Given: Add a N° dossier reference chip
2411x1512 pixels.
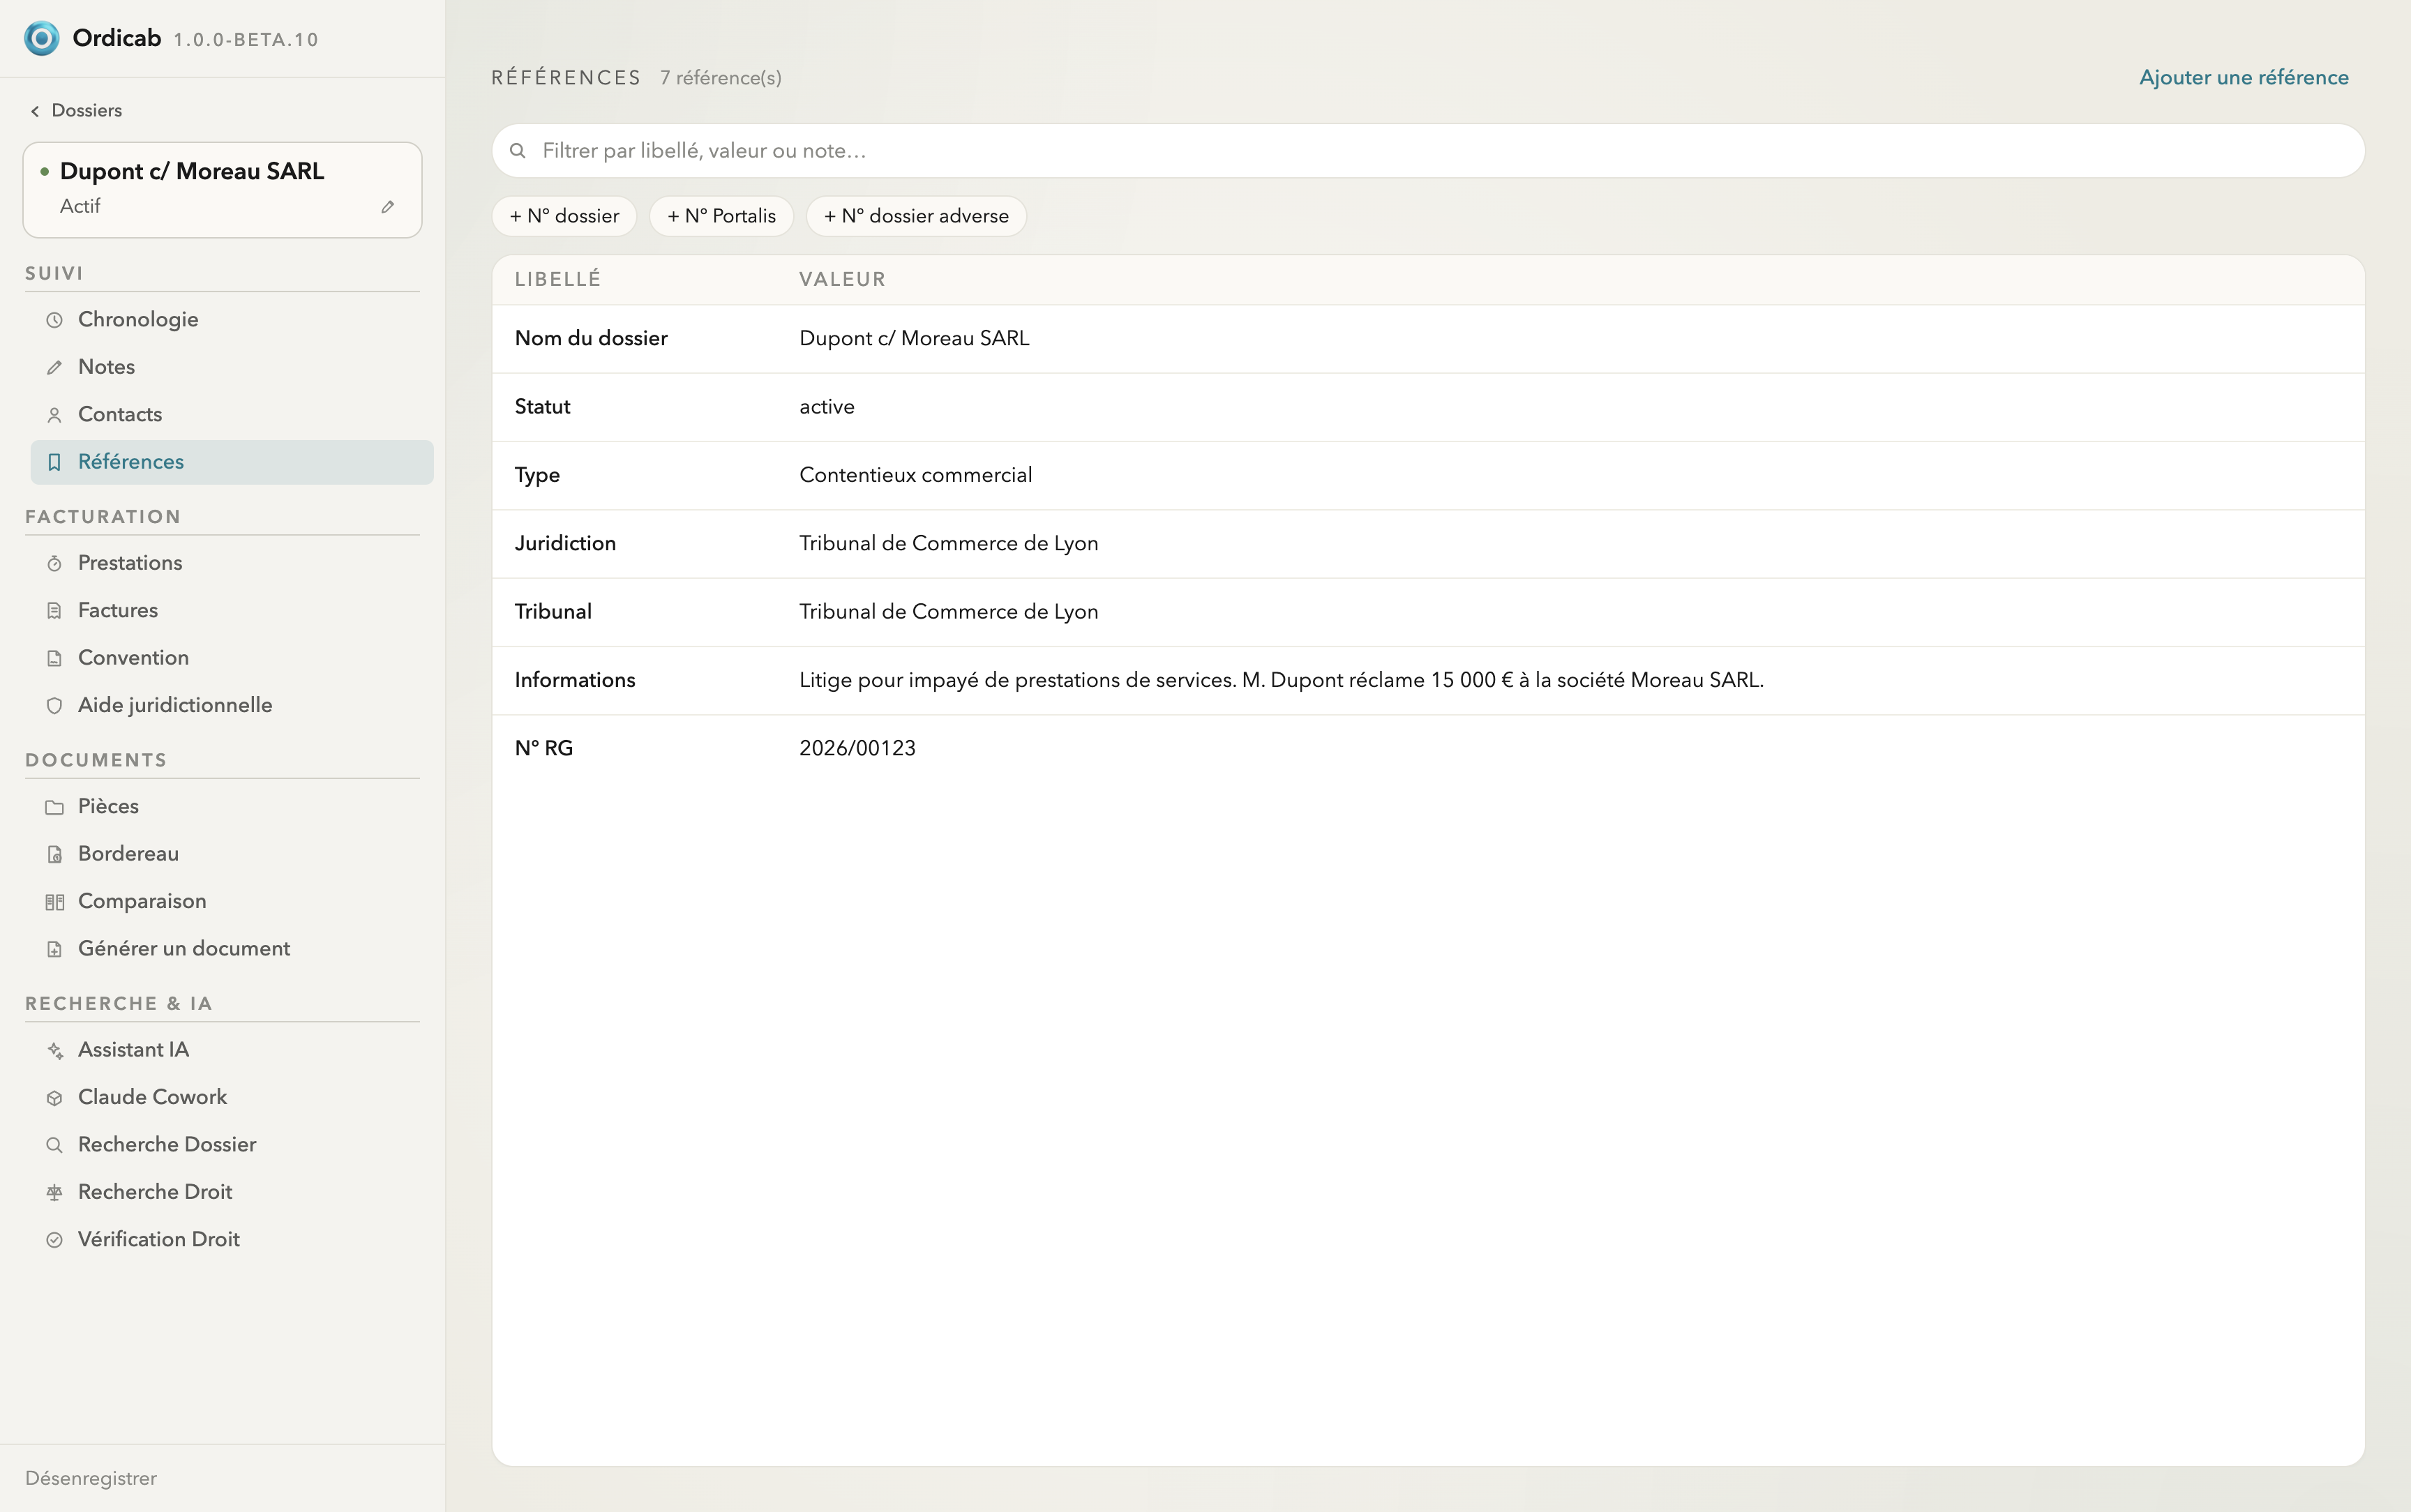Looking at the screenshot, I should pos(564,216).
